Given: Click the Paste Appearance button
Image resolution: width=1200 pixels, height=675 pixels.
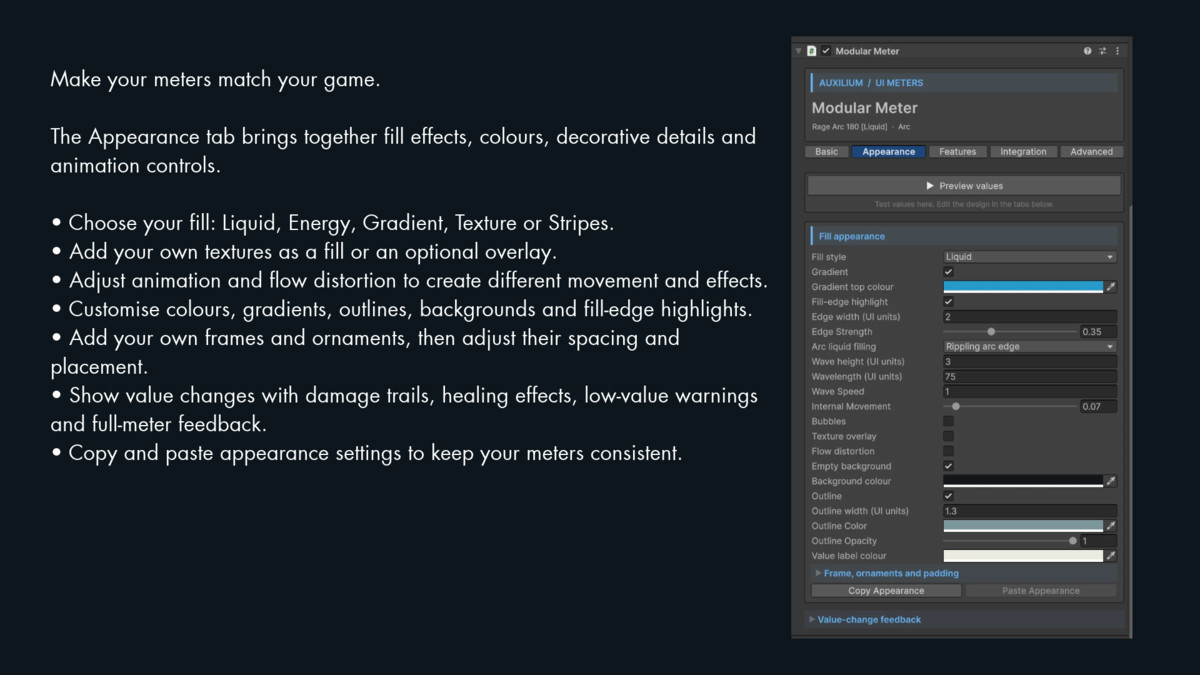Looking at the screenshot, I should pyautogui.click(x=1040, y=591).
